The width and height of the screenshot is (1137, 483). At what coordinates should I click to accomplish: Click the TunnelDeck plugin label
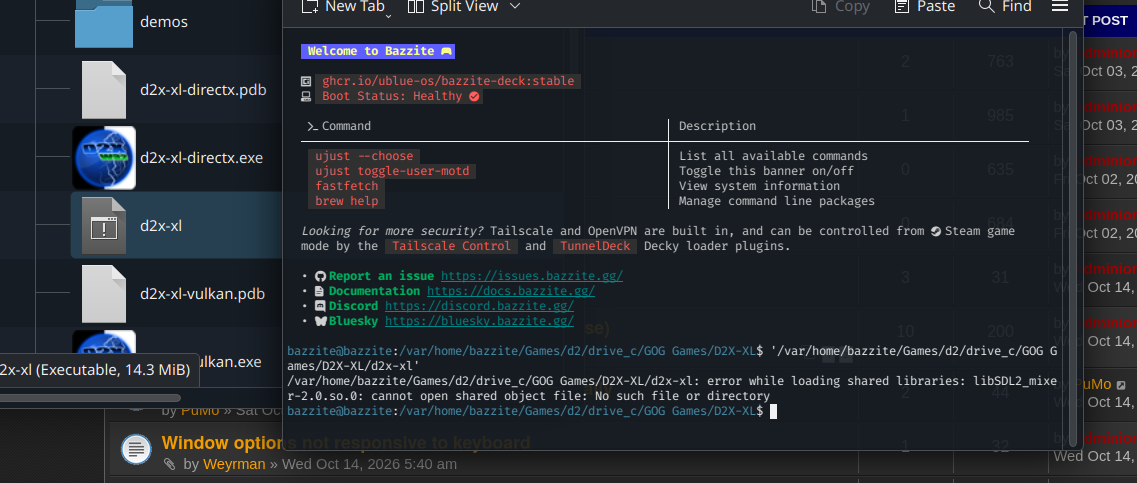click(595, 246)
